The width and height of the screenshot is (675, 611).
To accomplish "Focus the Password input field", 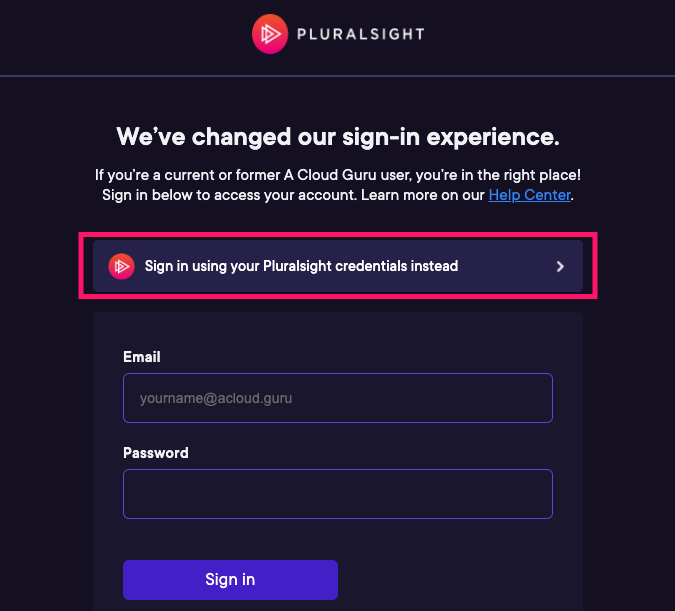I will coord(337,494).
